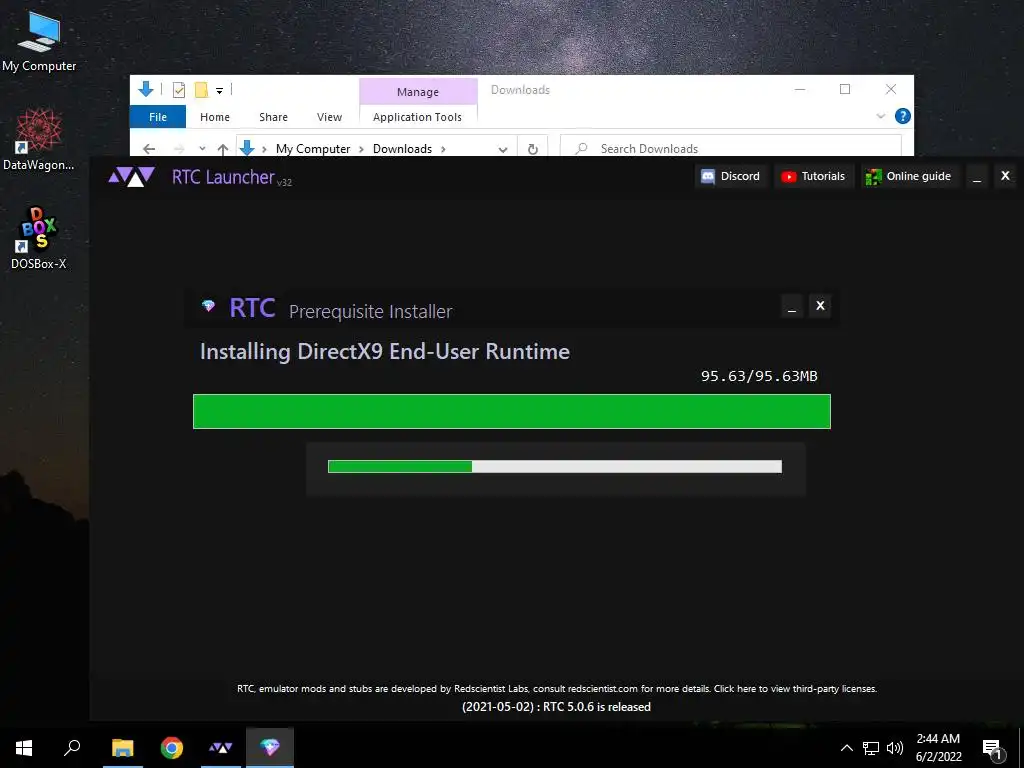
Task: Open the network tray icon
Action: click(x=871, y=748)
